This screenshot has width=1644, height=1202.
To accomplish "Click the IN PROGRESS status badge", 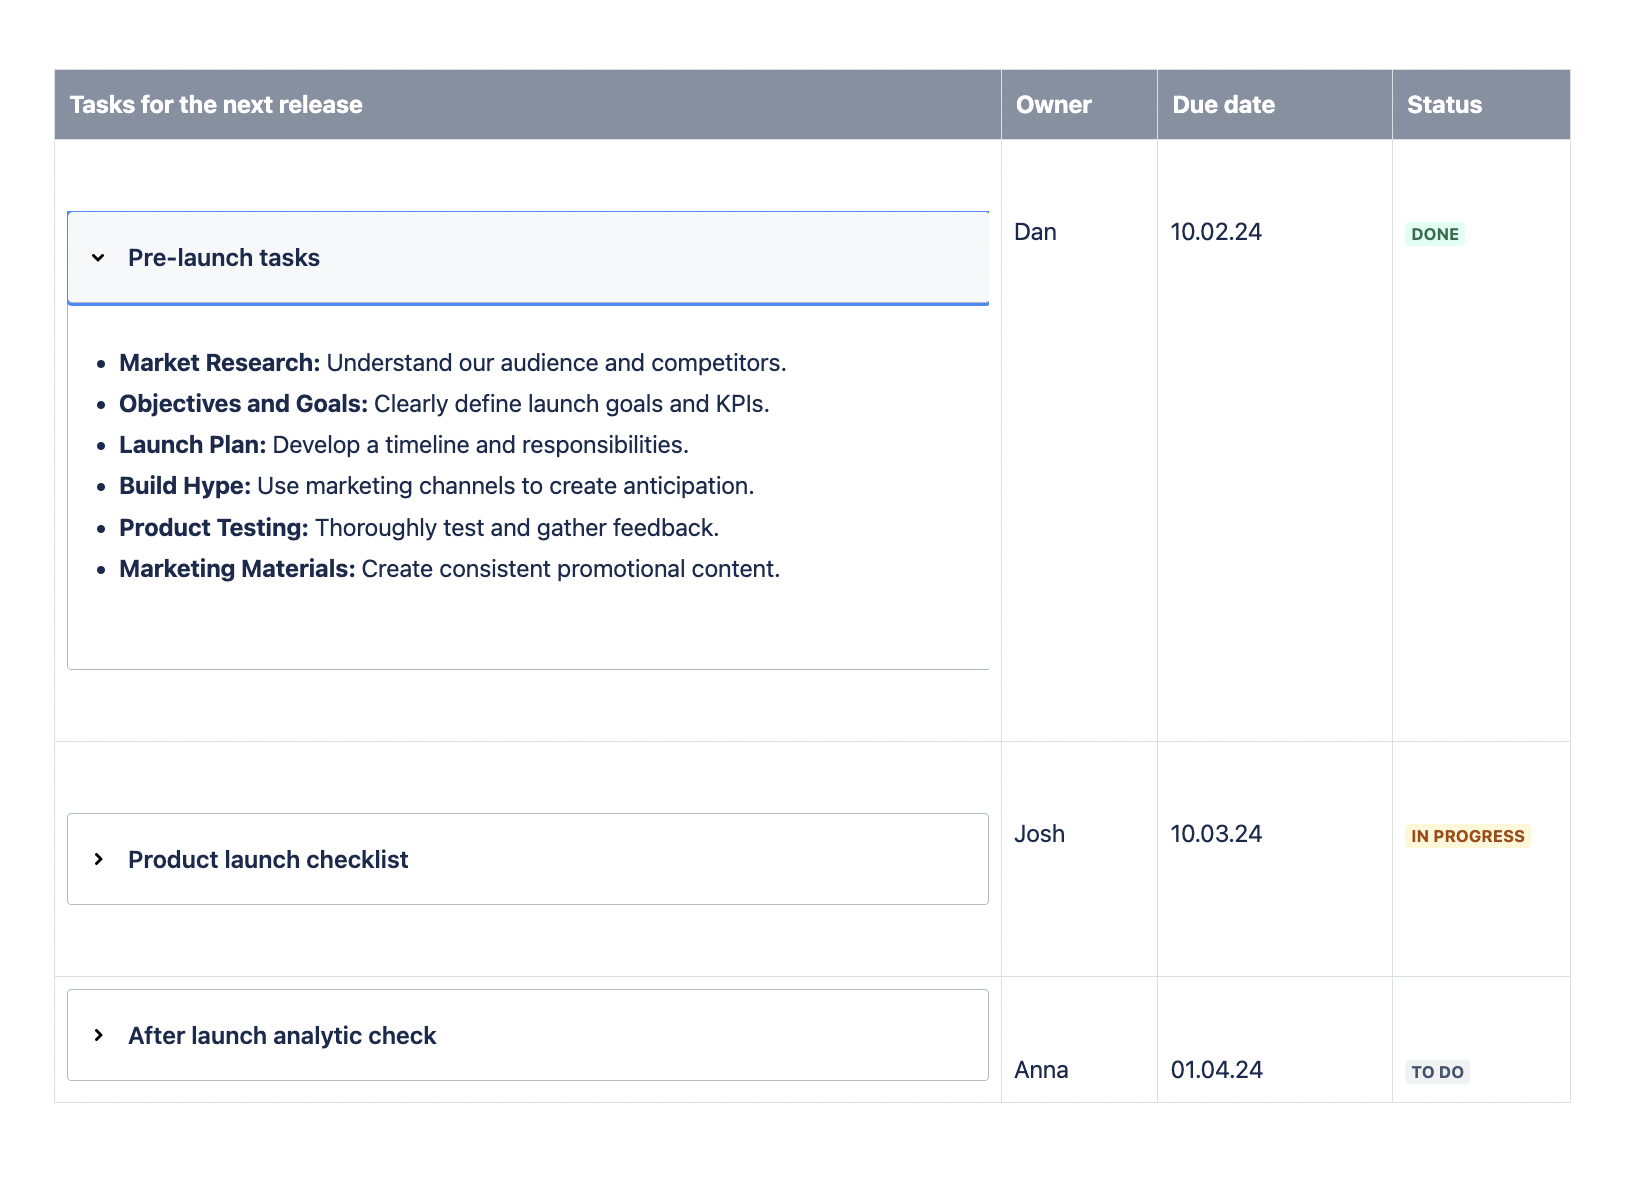I will pyautogui.click(x=1466, y=835).
